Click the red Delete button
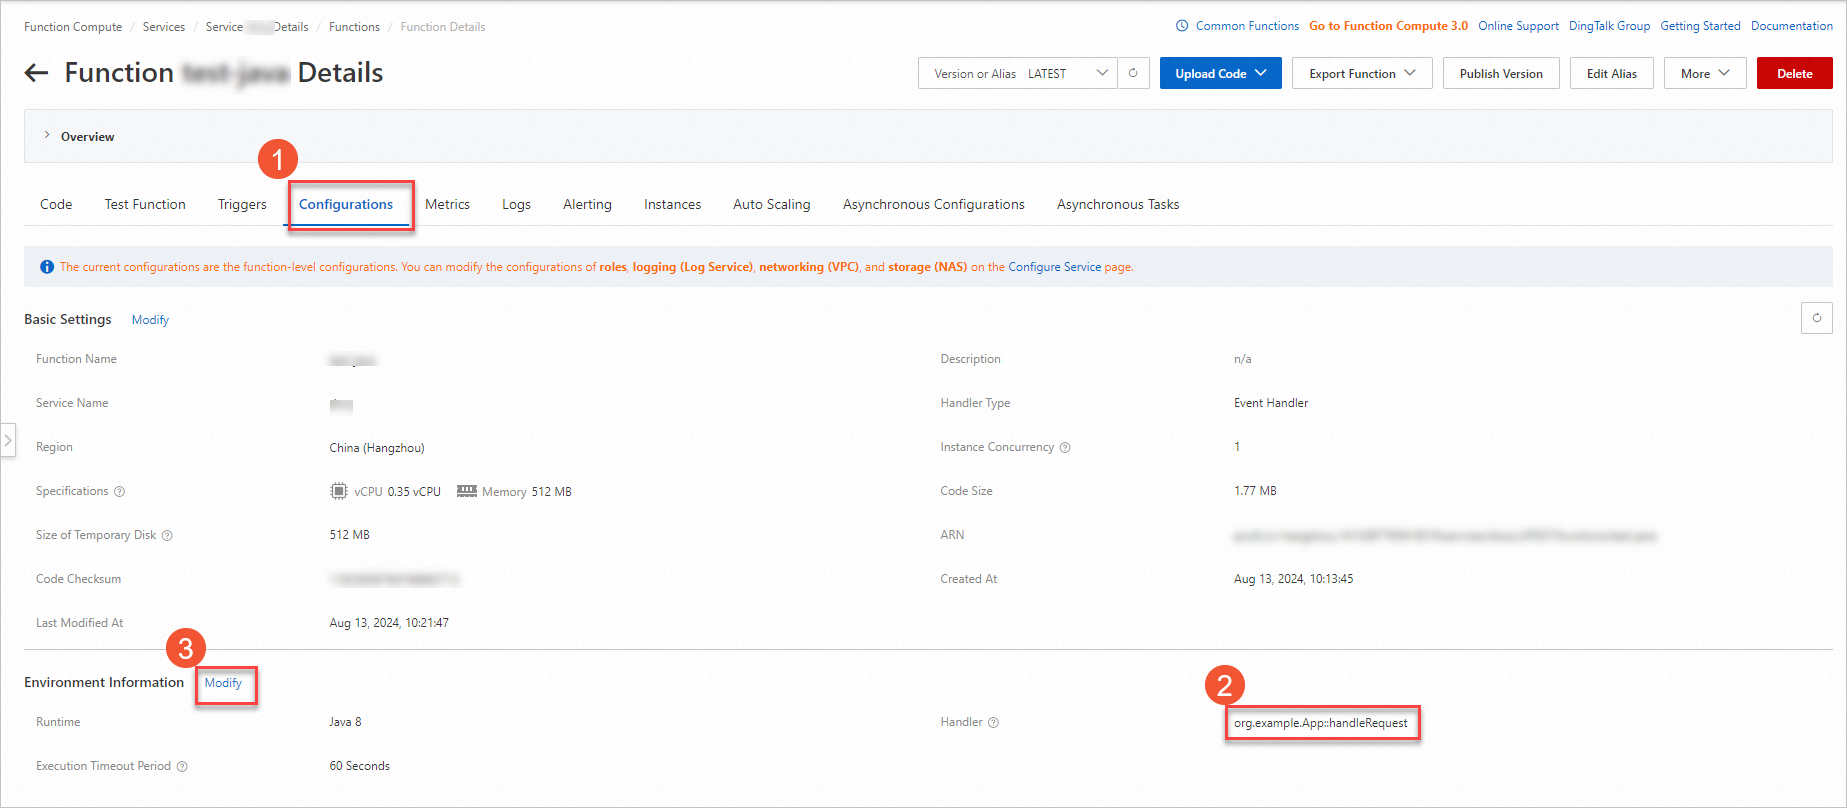This screenshot has width=1847, height=808. click(x=1794, y=73)
